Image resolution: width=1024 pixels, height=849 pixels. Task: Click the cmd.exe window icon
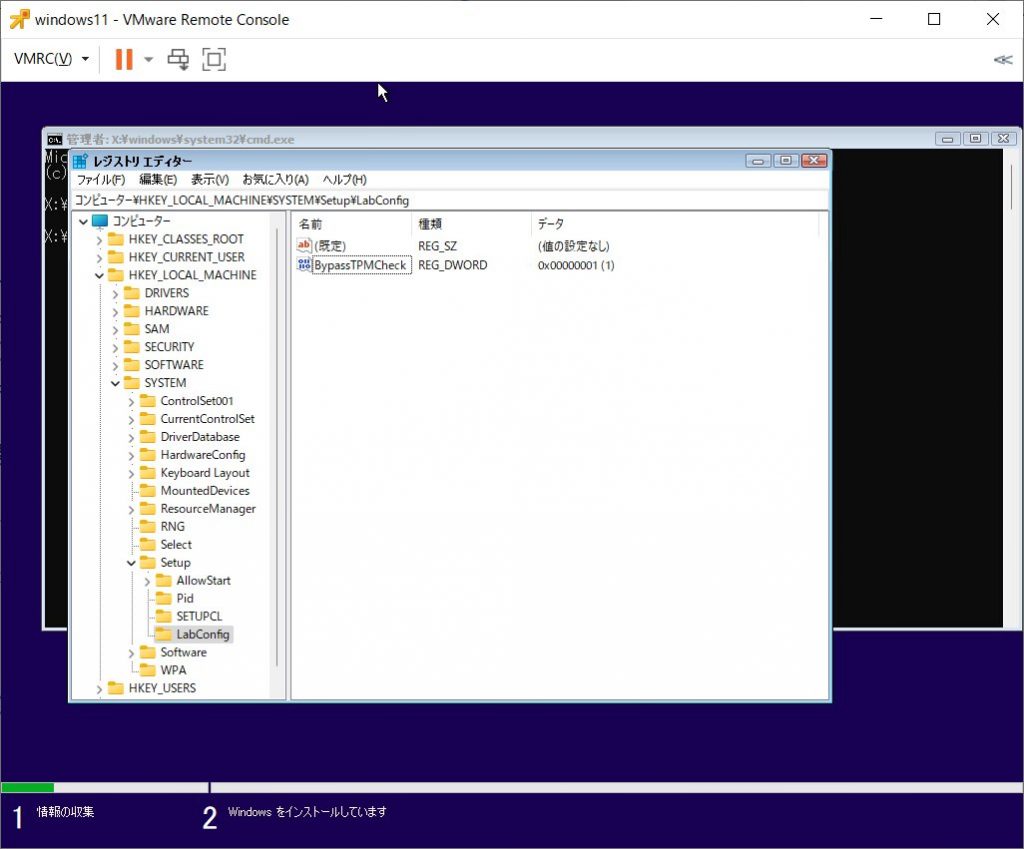[x=55, y=139]
